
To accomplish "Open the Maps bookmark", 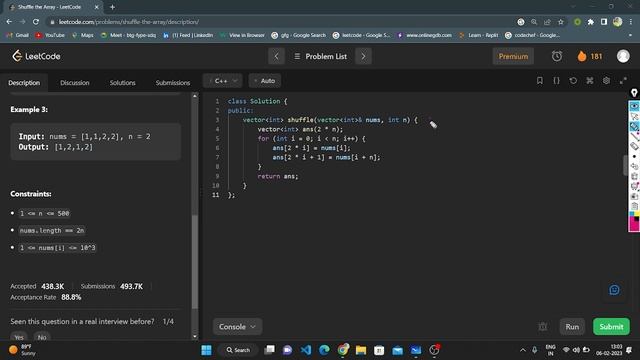I will 82,35.
